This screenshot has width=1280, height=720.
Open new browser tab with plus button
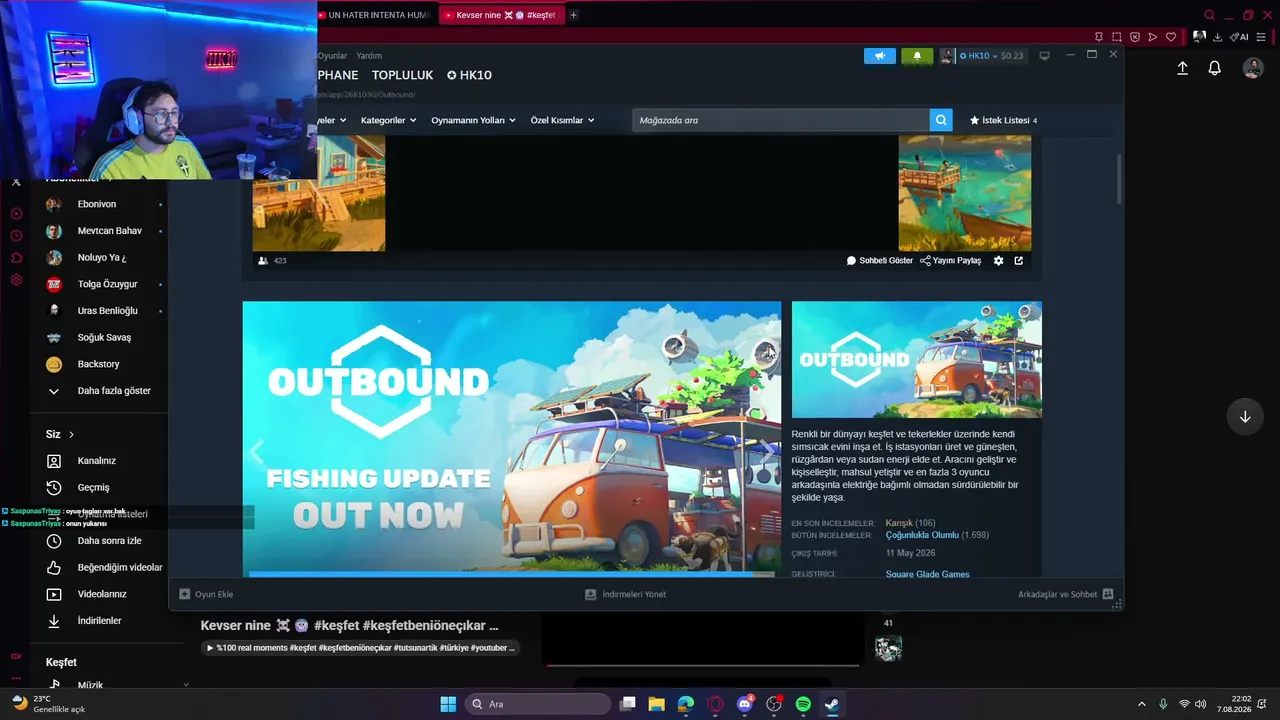[x=573, y=15]
